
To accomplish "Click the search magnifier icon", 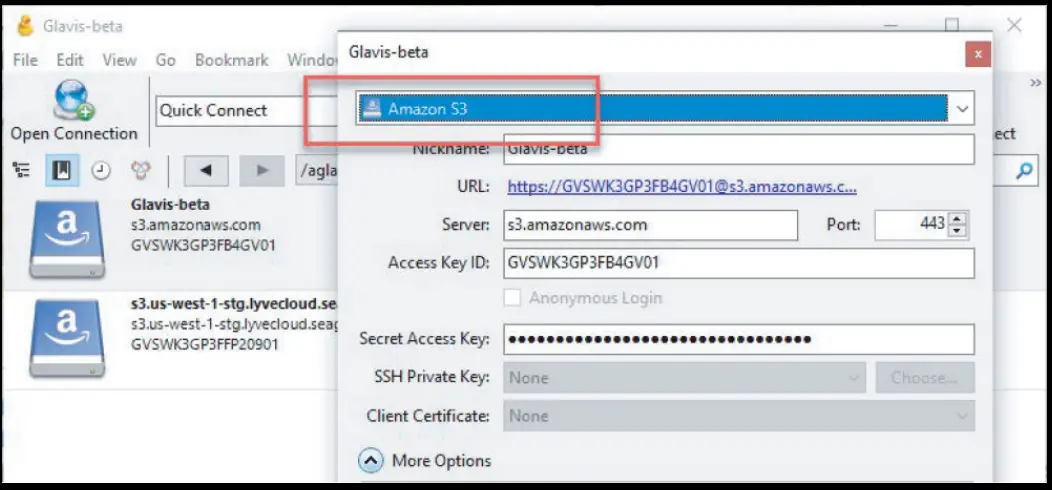I will 1024,171.
